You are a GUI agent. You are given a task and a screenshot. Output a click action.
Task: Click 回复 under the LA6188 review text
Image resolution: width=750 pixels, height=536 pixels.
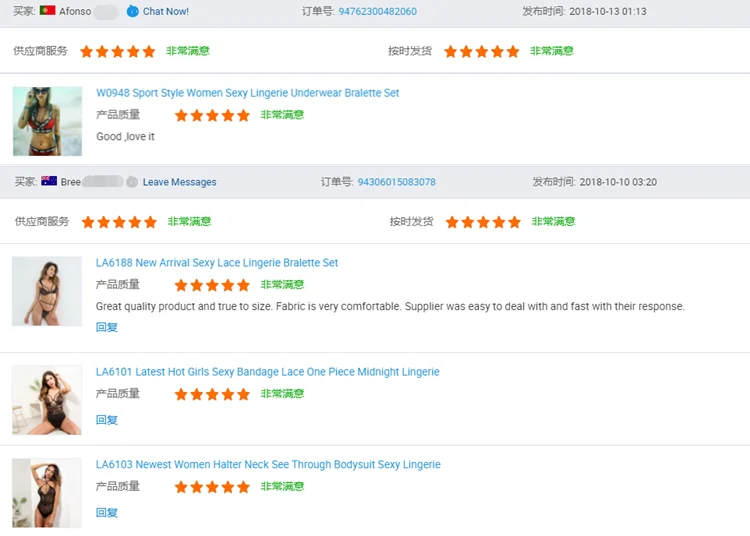106,327
